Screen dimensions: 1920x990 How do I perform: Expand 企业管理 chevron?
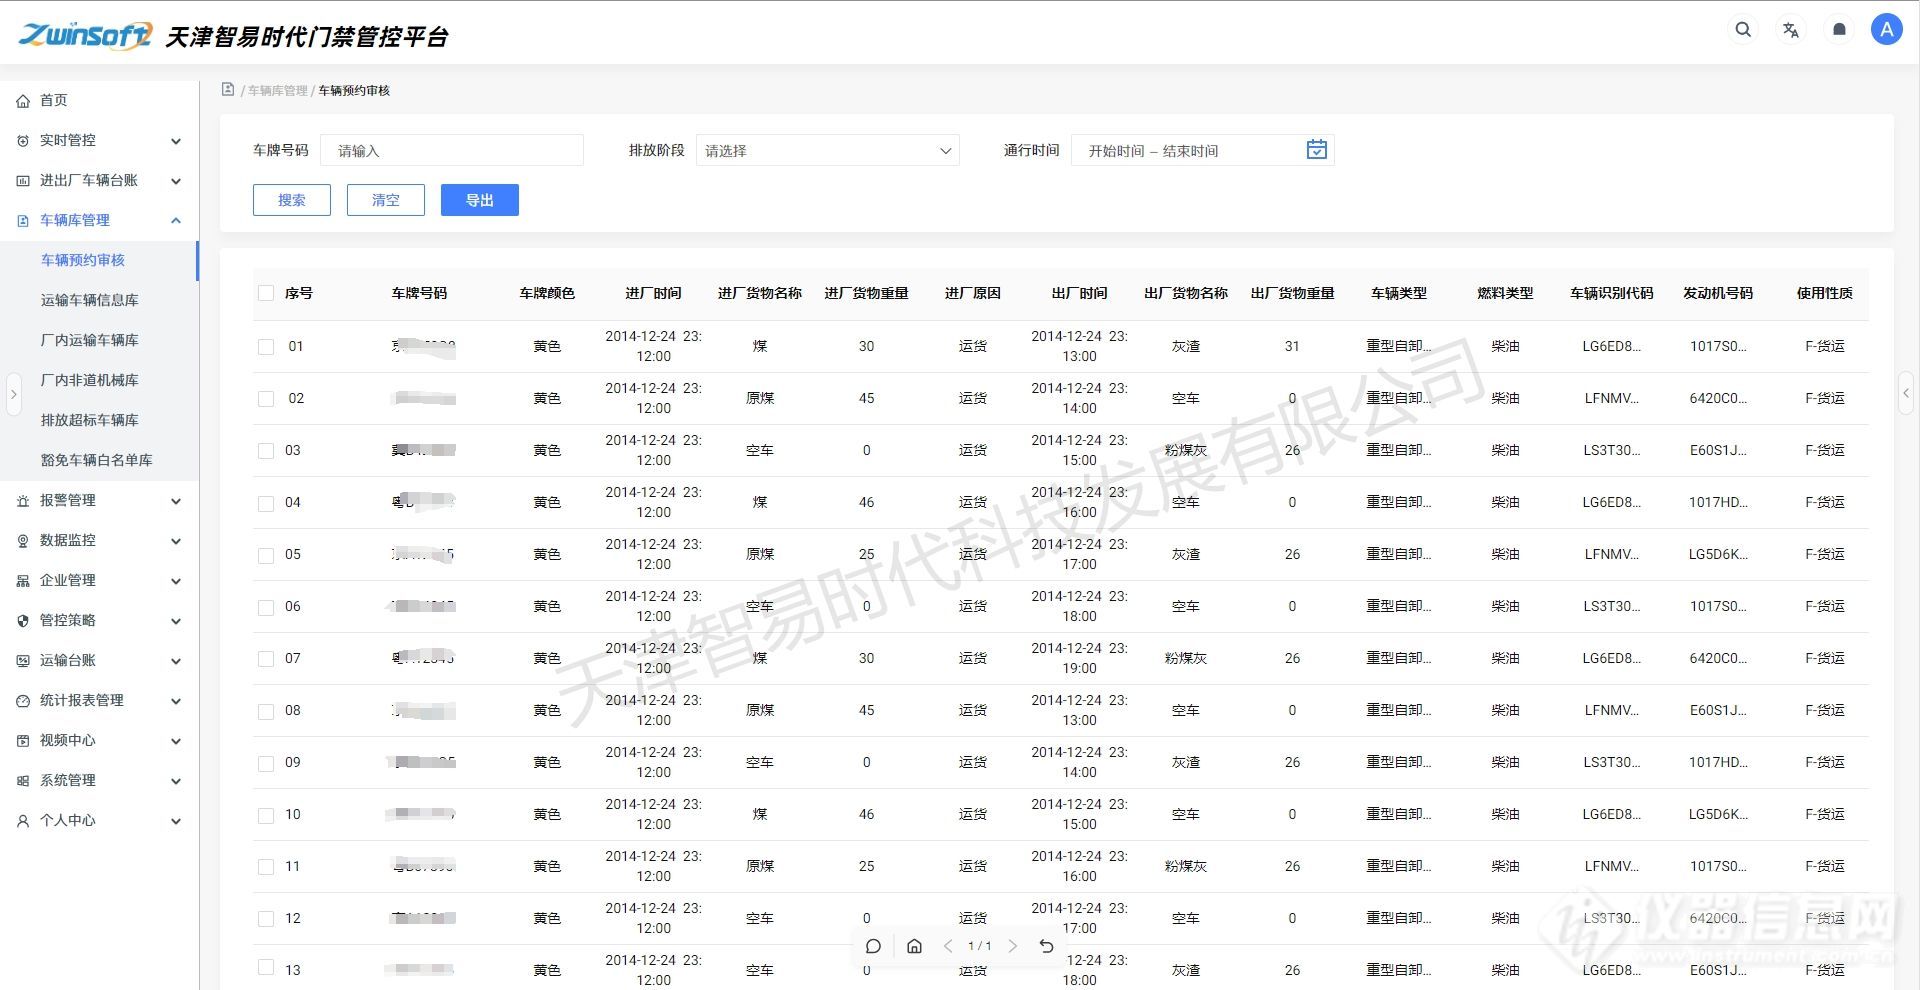(176, 581)
